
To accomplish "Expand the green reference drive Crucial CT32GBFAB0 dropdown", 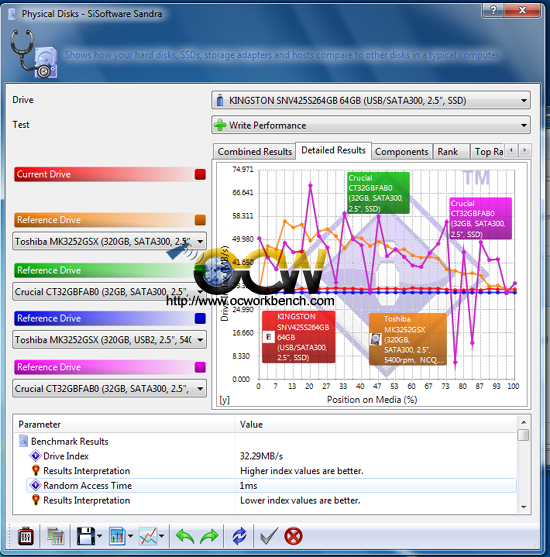I will [109, 292].
